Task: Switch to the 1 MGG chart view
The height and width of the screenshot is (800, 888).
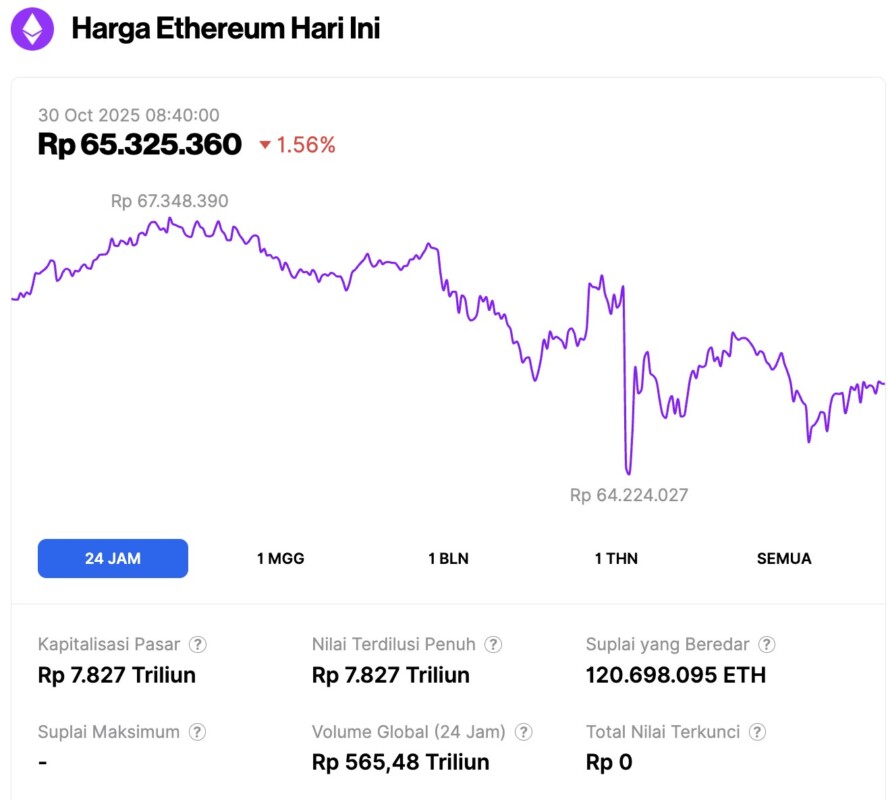Action: coord(280,558)
